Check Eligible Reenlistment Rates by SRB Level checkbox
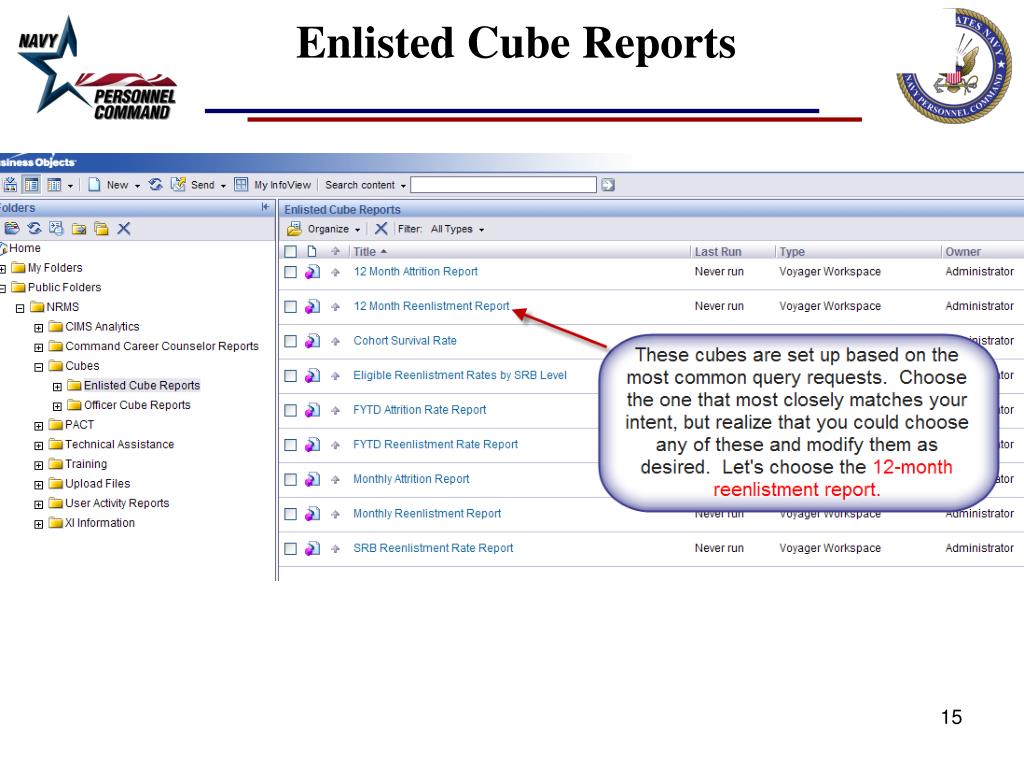 point(291,376)
